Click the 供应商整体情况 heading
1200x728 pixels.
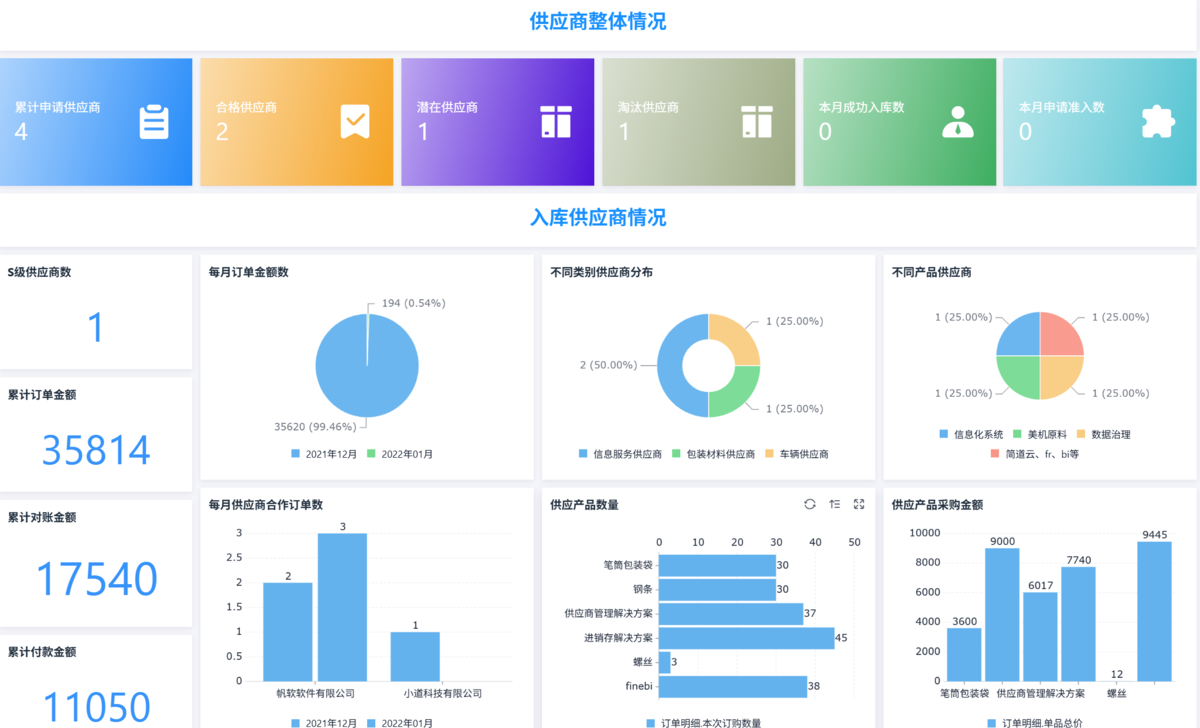click(598, 21)
